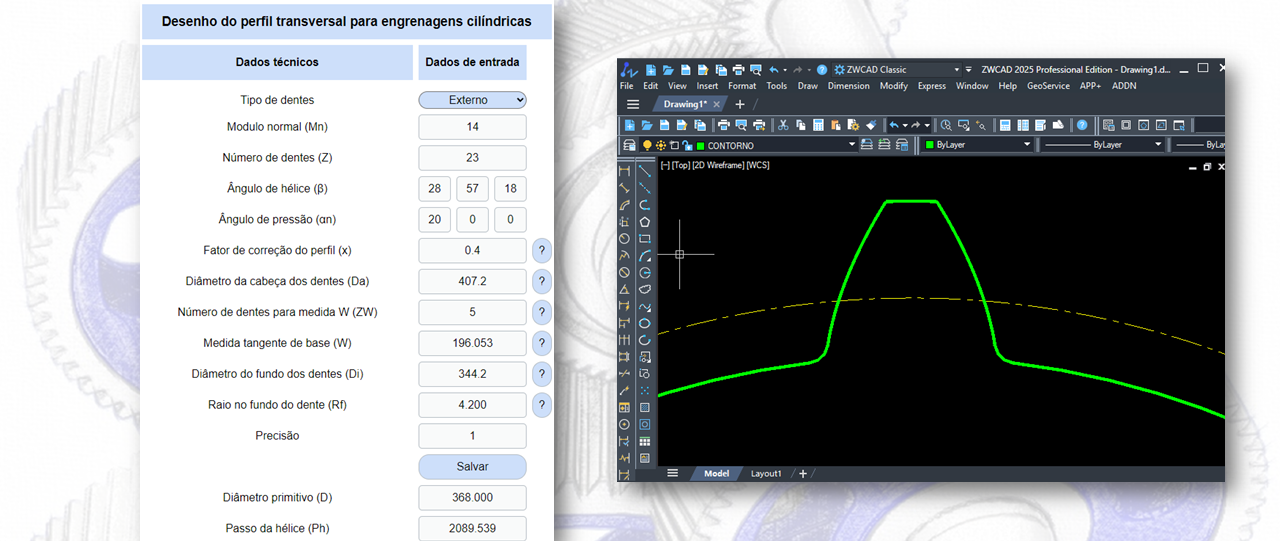Screen dimensions: 1280x541
Task: Open the GeoService menu
Action: [1048, 86]
